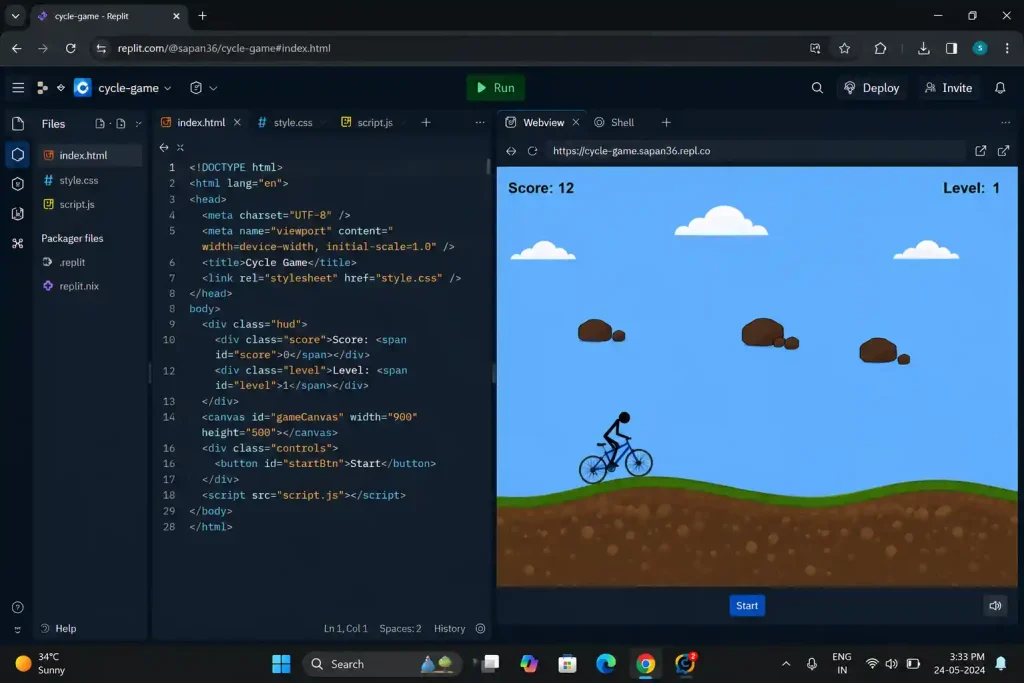The image size is (1024, 683).
Task: Click the AI icon in the editor status bar
Action: click(481, 628)
